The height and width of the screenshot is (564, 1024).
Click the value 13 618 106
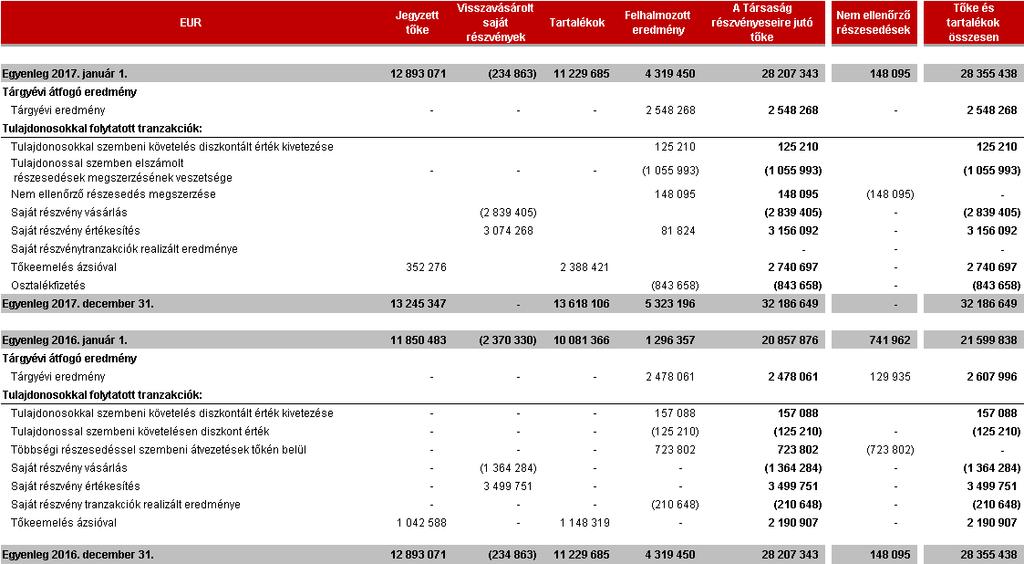pos(581,304)
